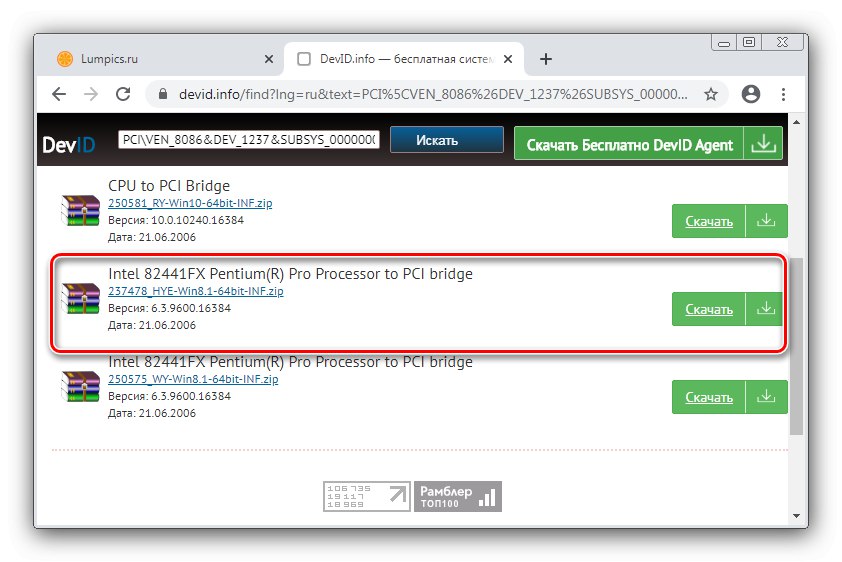Click download arrow icon in 250575_WY row
This screenshot has height=562, width=842.
[766, 397]
